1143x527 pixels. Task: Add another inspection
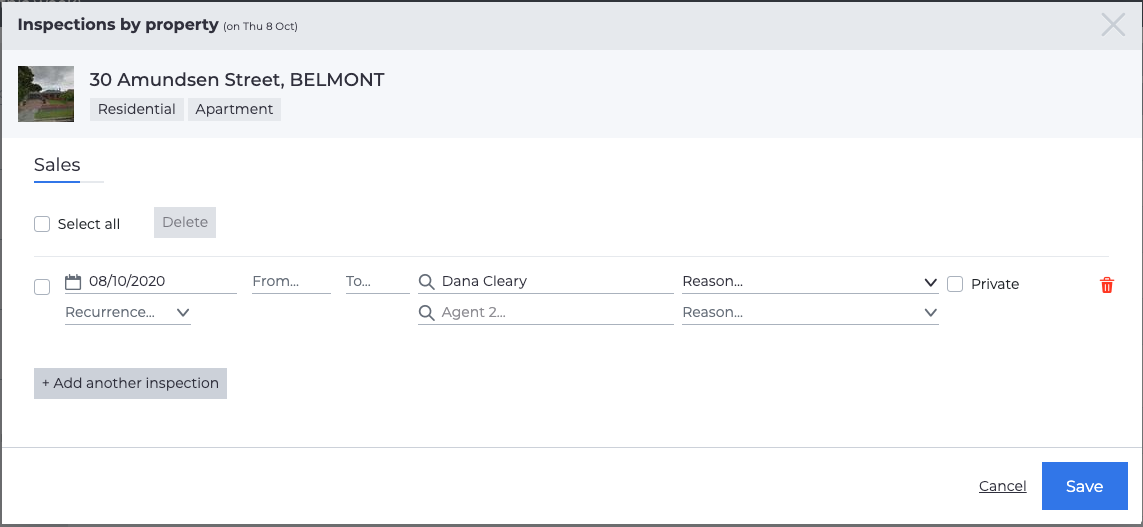(x=130, y=383)
